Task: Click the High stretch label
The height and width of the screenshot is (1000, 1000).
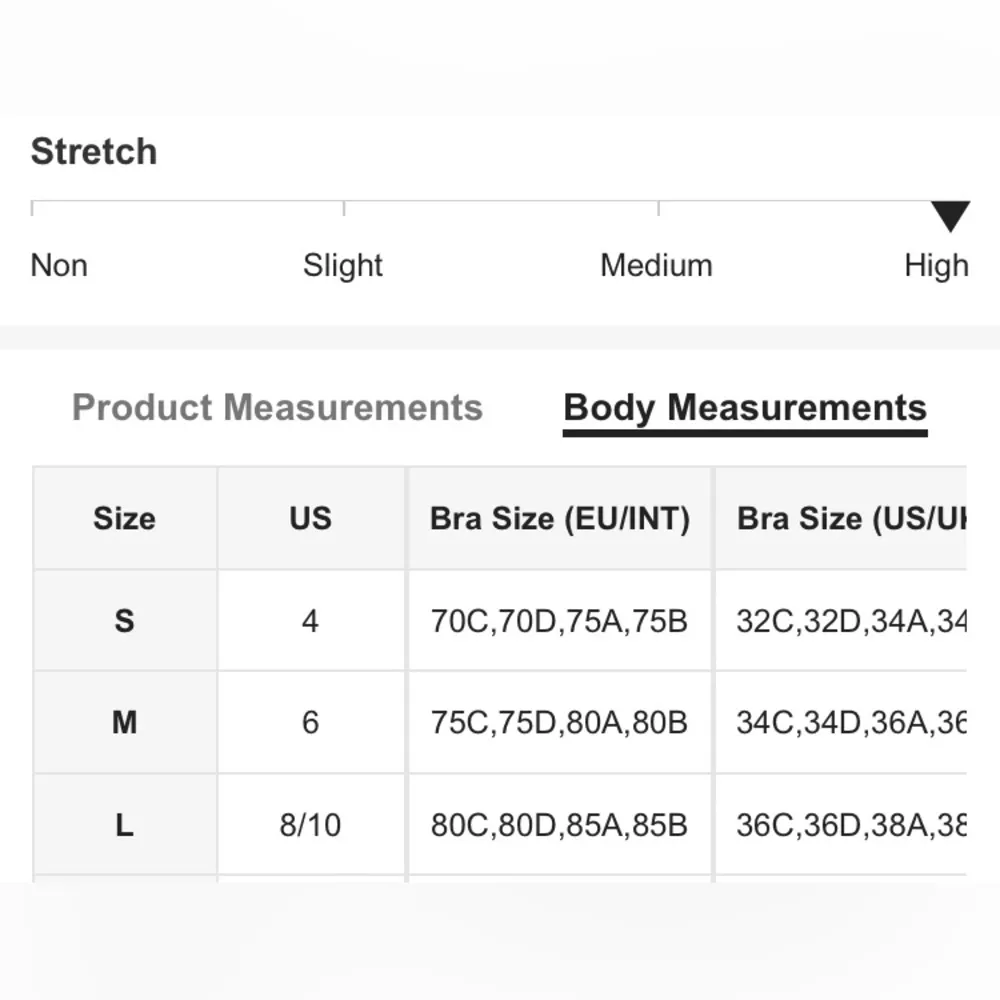Action: pos(936,266)
